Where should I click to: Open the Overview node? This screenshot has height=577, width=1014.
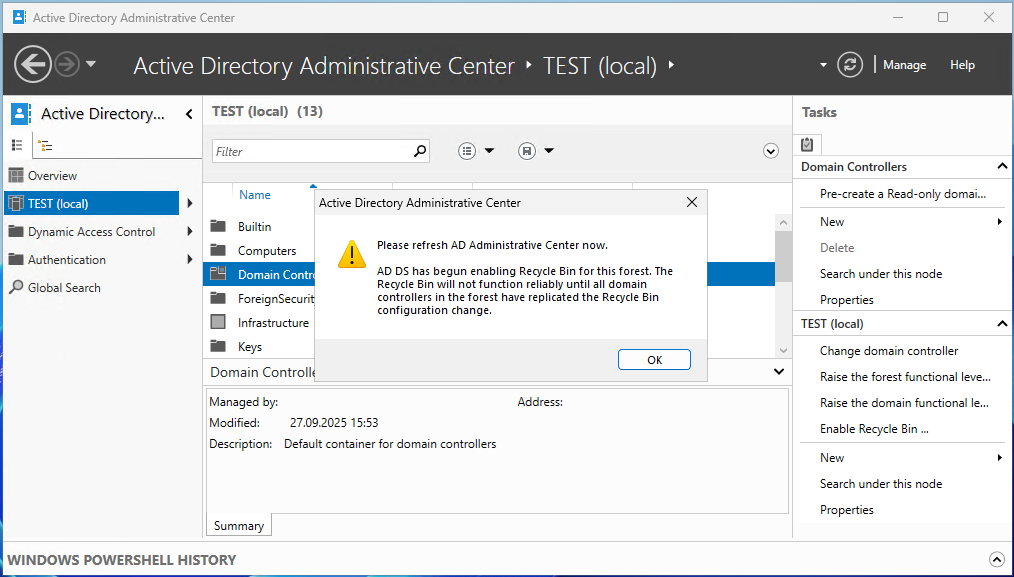(x=52, y=176)
